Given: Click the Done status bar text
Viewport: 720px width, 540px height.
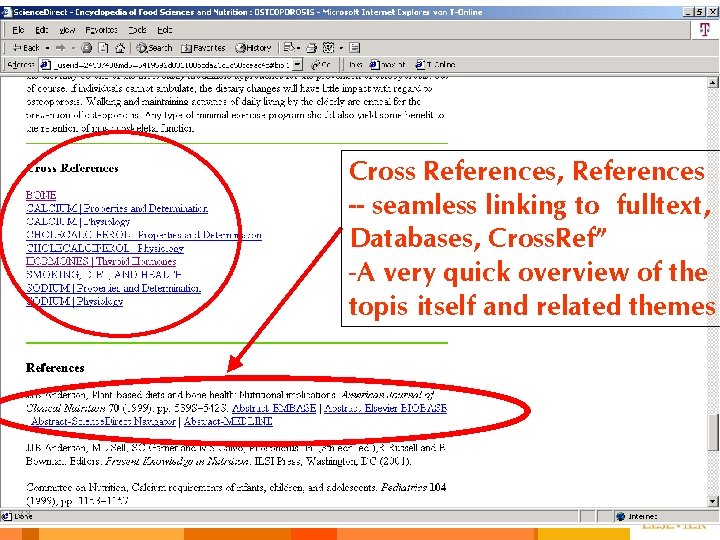Looking at the screenshot, I should tap(23, 517).
